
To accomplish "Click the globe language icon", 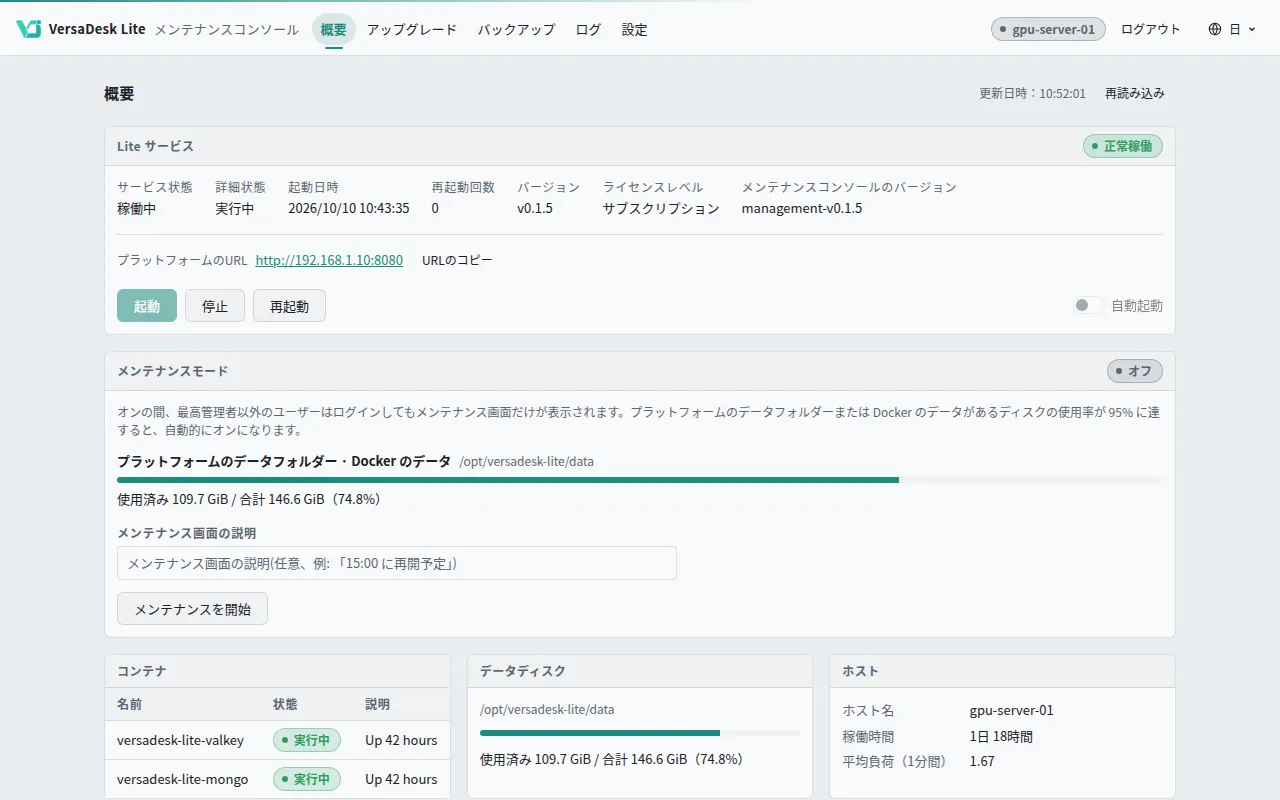I will 1215,30.
